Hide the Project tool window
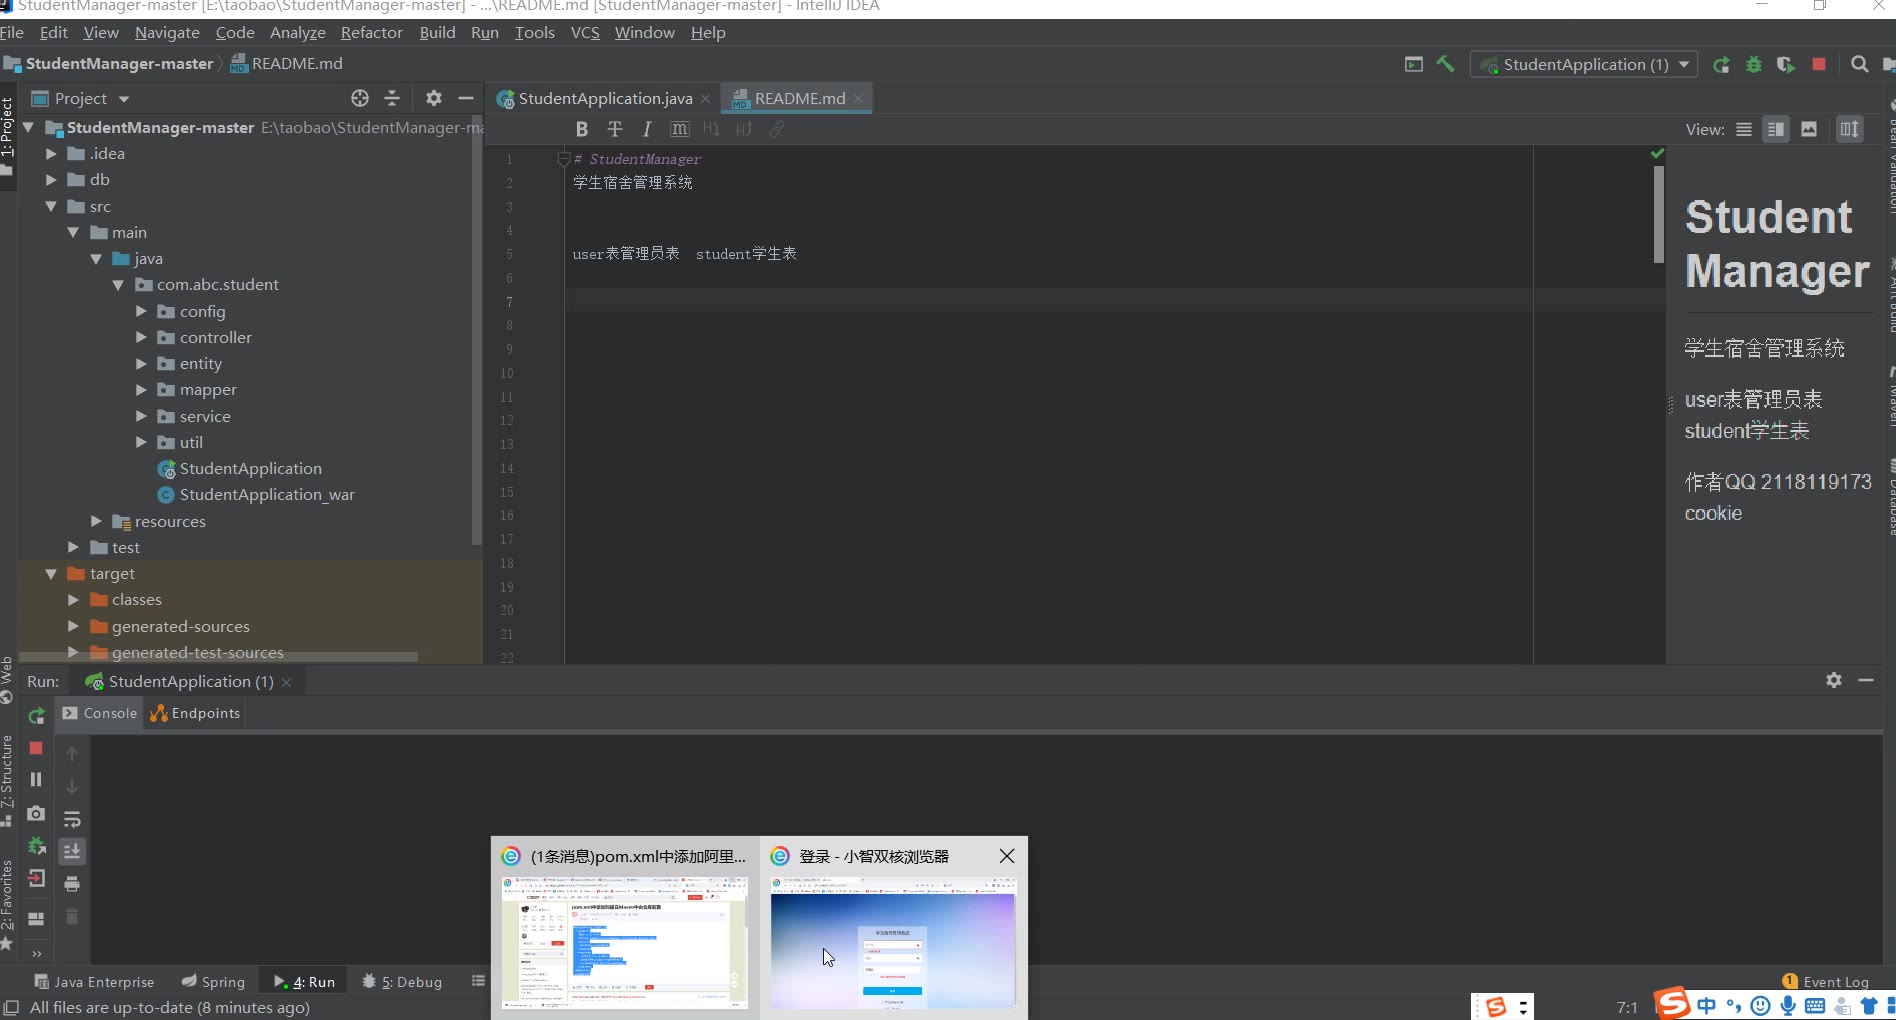The height and width of the screenshot is (1020, 1896). pos(465,98)
